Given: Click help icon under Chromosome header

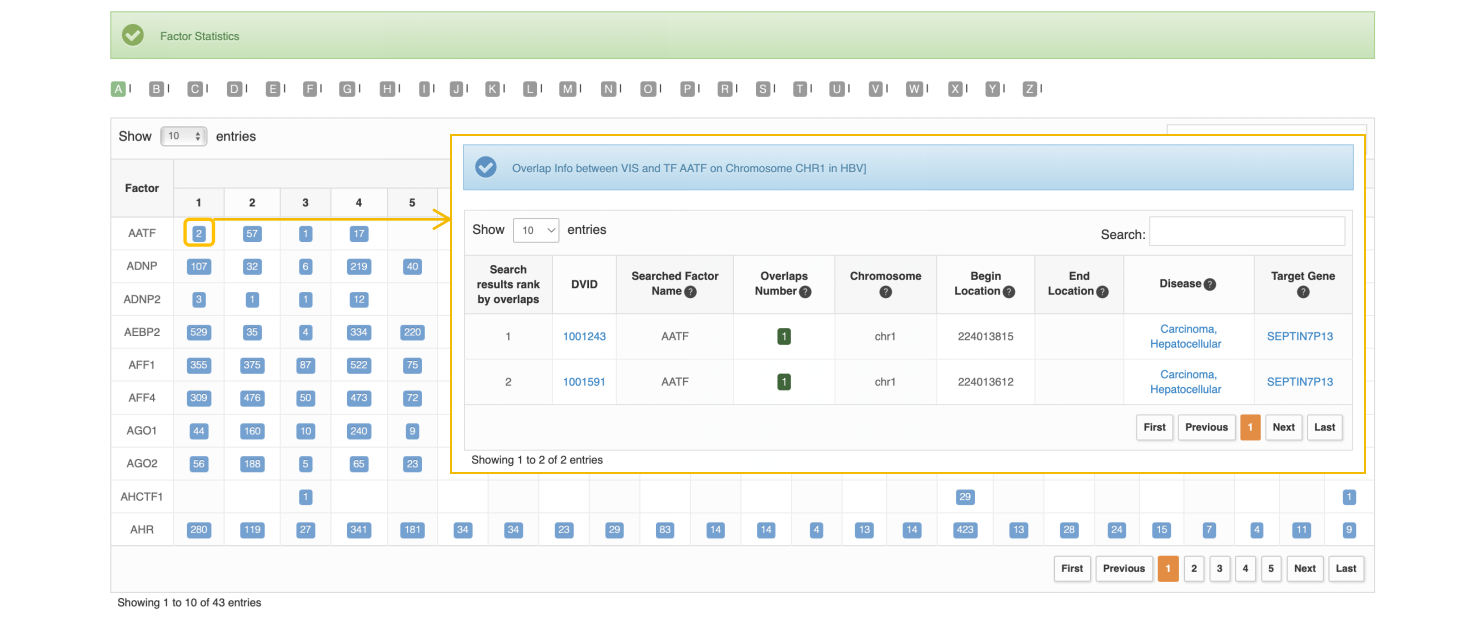Looking at the screenshot, I should point(885,293).
